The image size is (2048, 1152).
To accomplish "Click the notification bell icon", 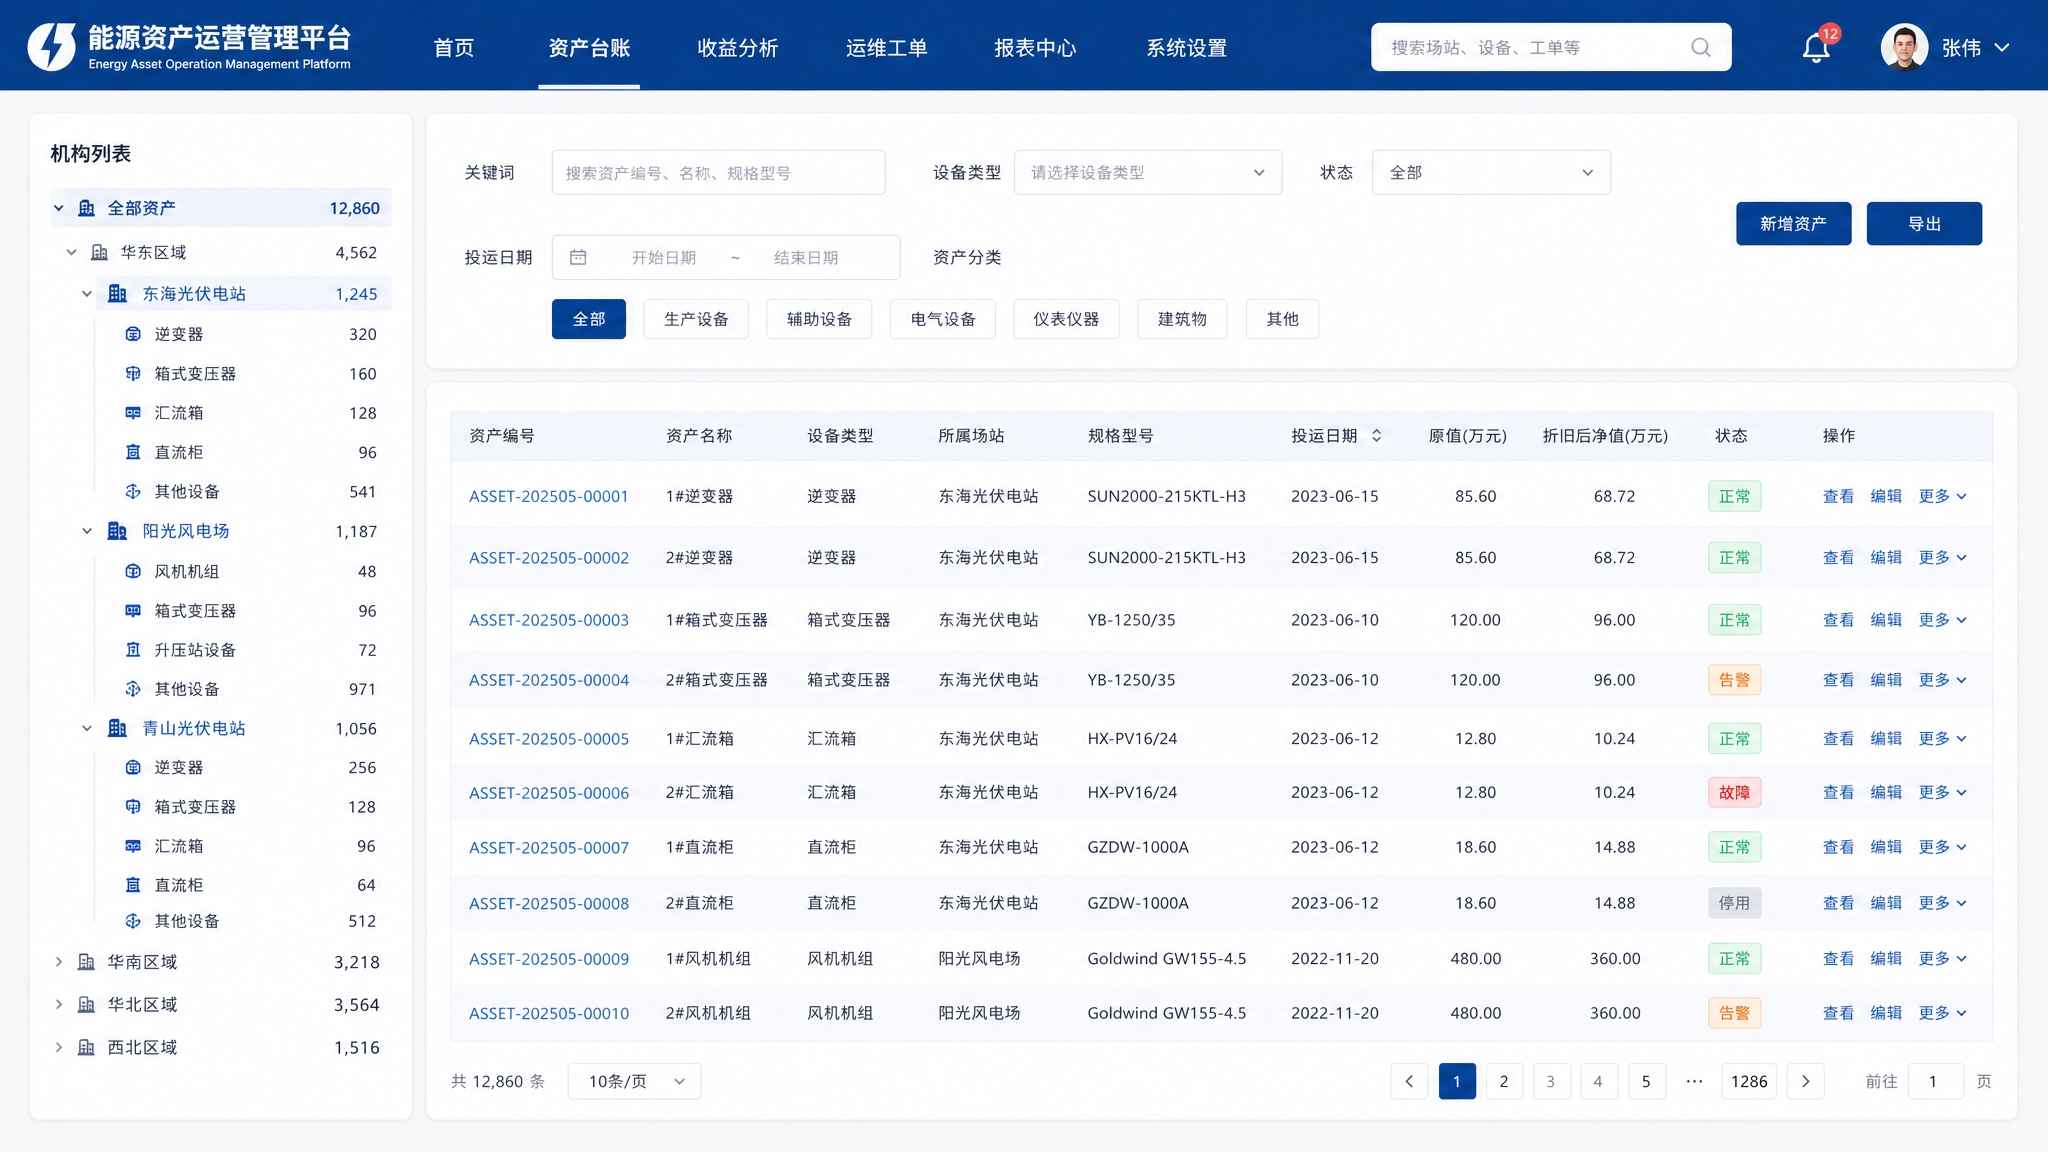I will point(1815,48).
